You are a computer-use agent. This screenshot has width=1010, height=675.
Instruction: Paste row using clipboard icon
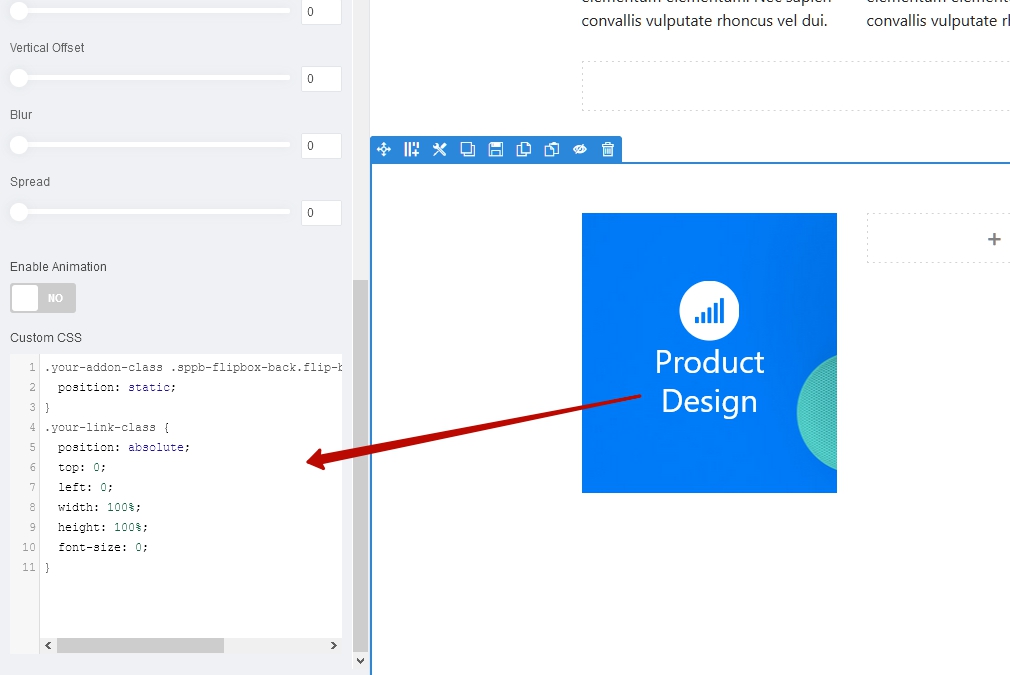pyautogui.click(x=551, y=150)
